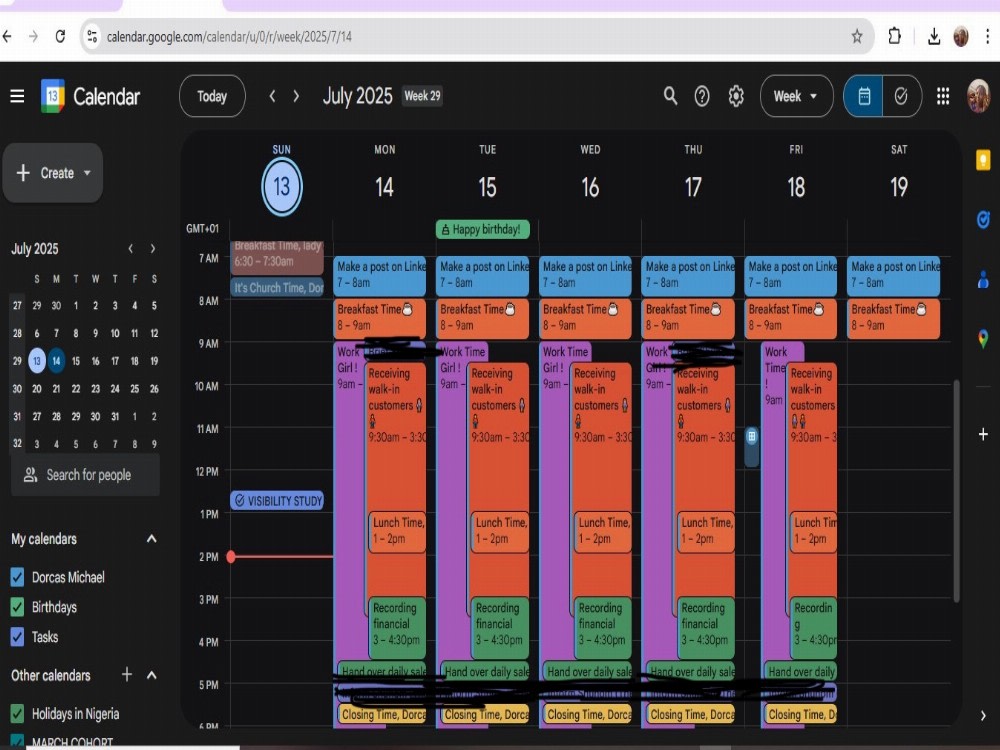The image size is (1000, 750).
Task: Open Google Keep side panel icon
Action: [x=983, y=160]
